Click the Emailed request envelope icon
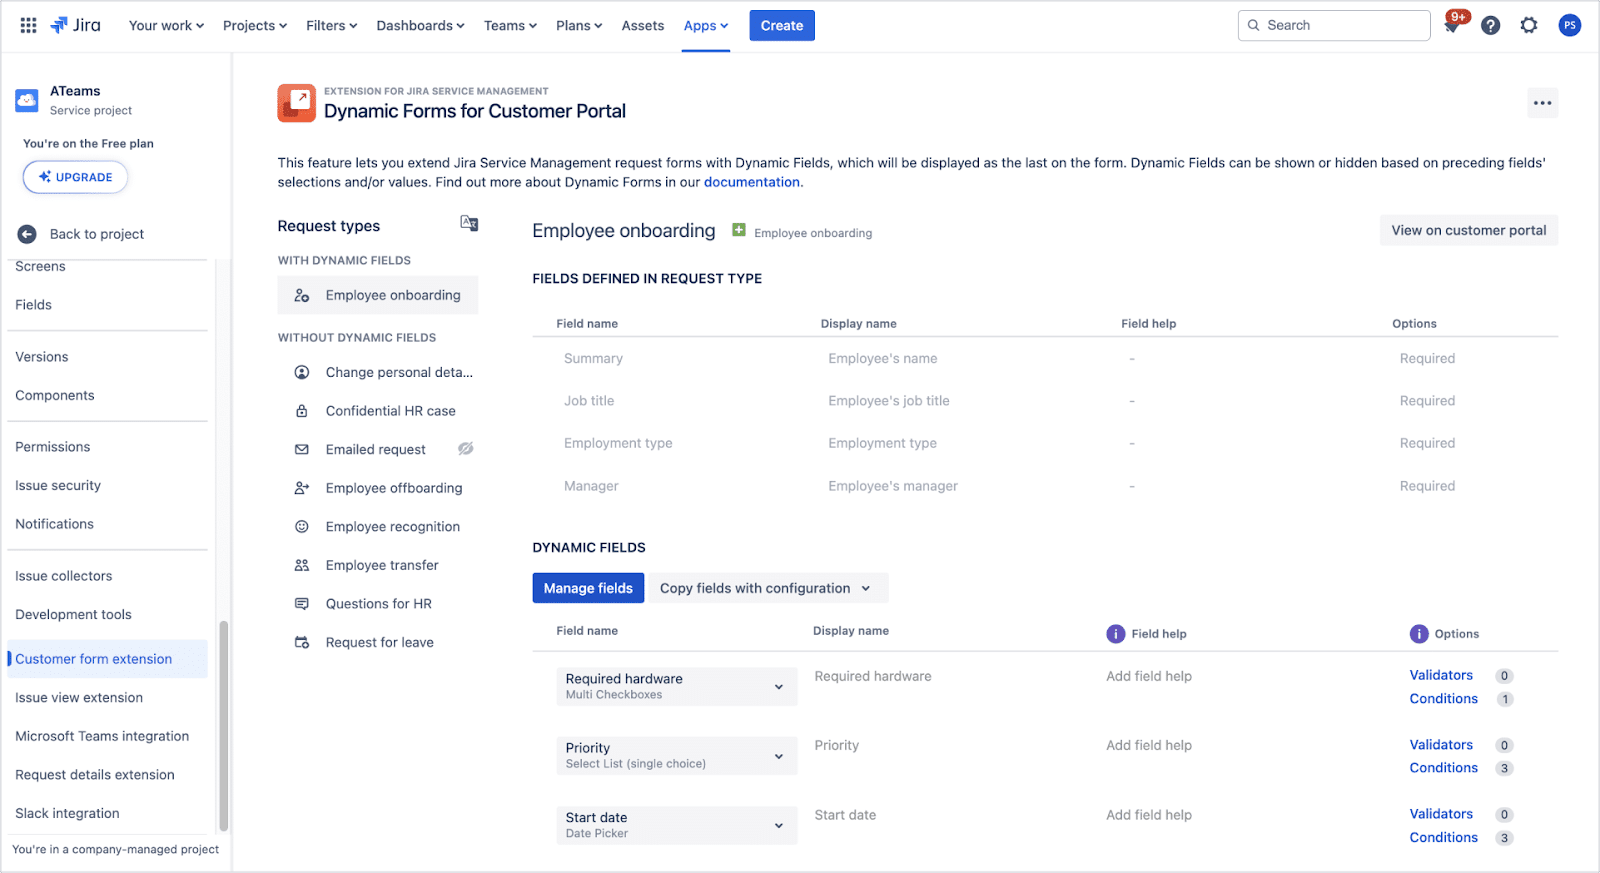The width and height of the screenshot is (1600, 873). [301, 450]
